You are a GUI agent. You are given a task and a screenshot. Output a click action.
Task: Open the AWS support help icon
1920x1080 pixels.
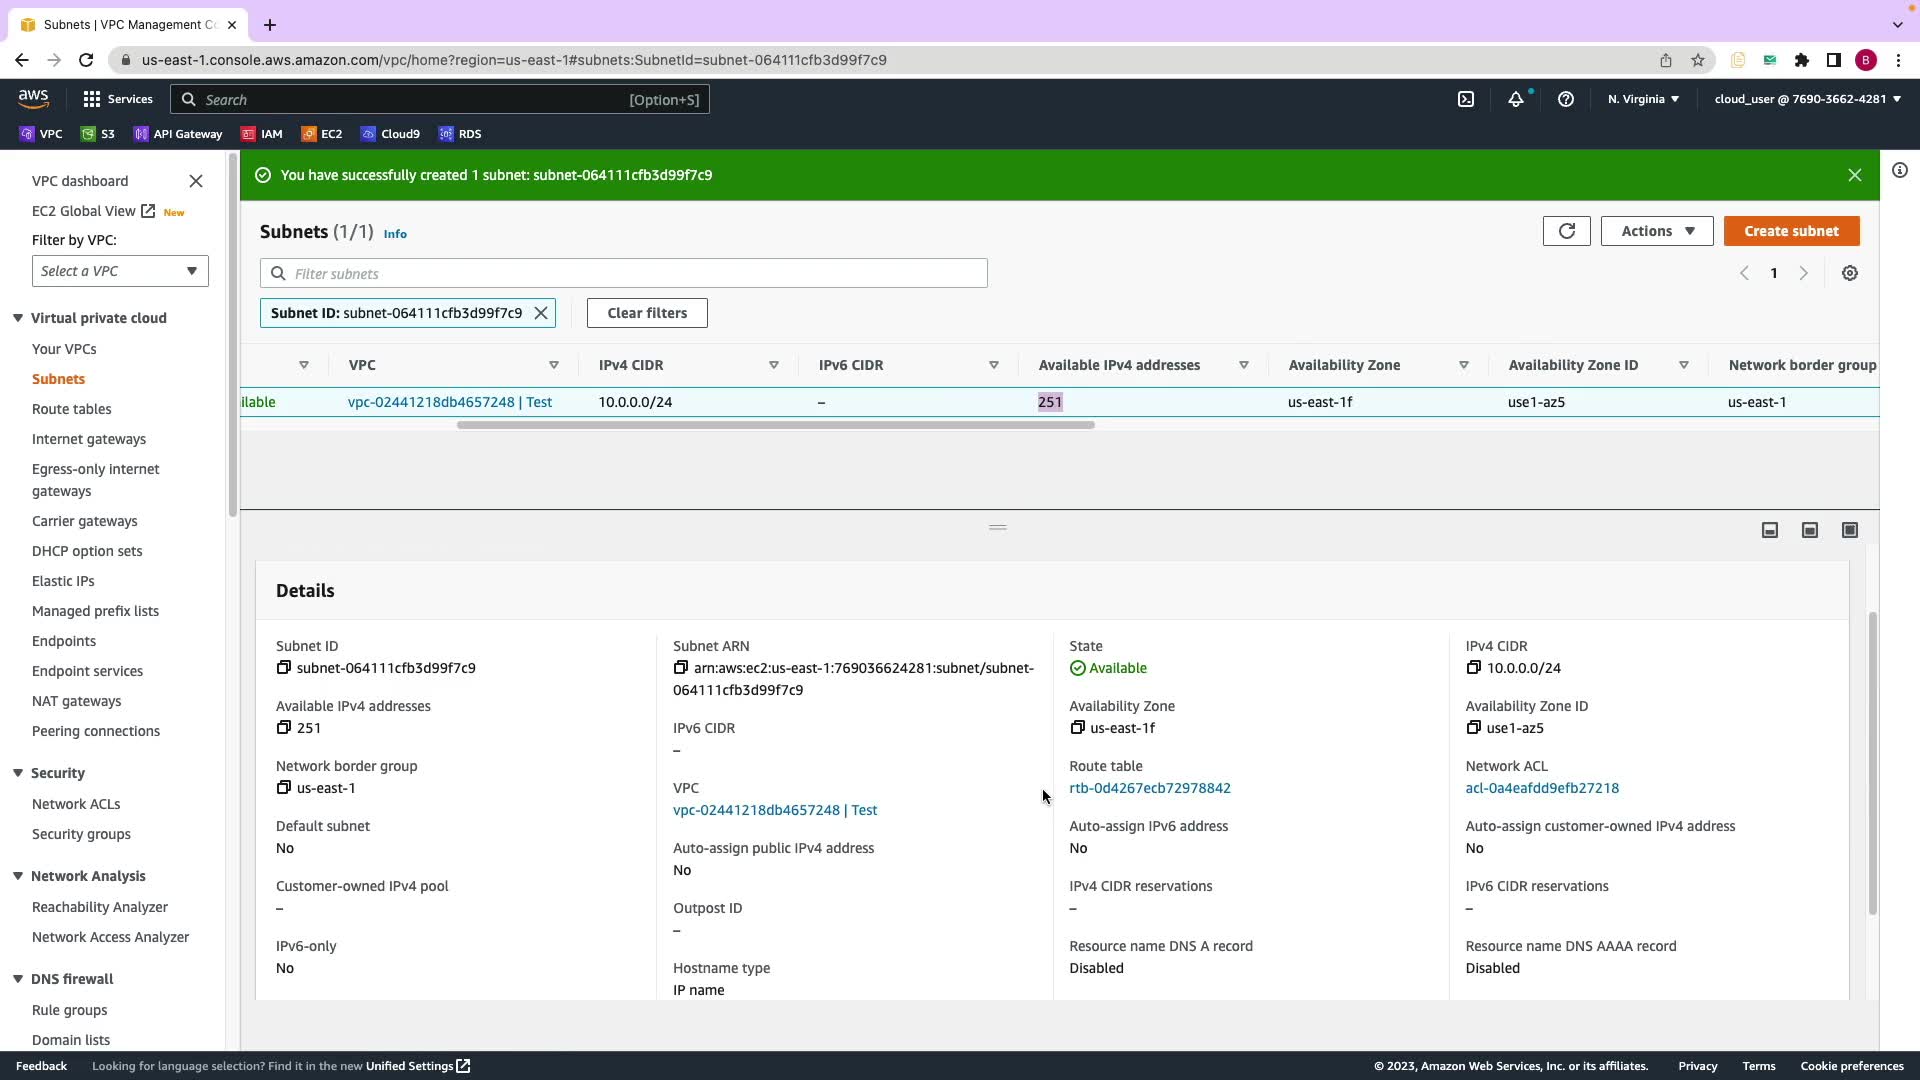tap(1566, 99)
